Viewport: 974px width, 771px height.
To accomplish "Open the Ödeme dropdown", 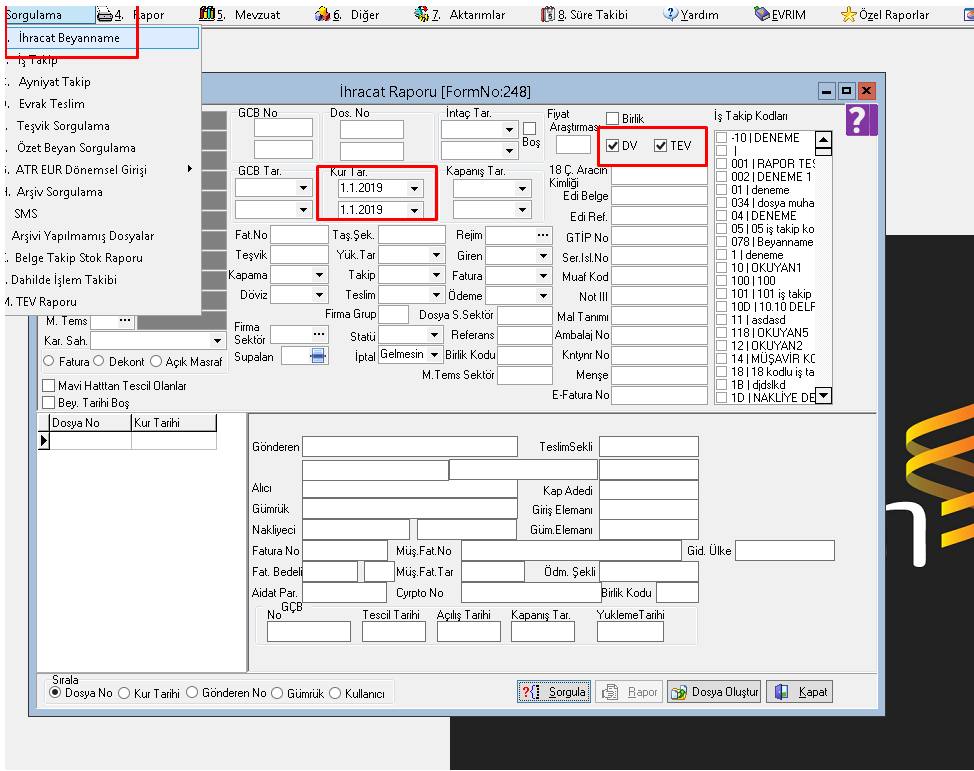I will coord(544,296).
